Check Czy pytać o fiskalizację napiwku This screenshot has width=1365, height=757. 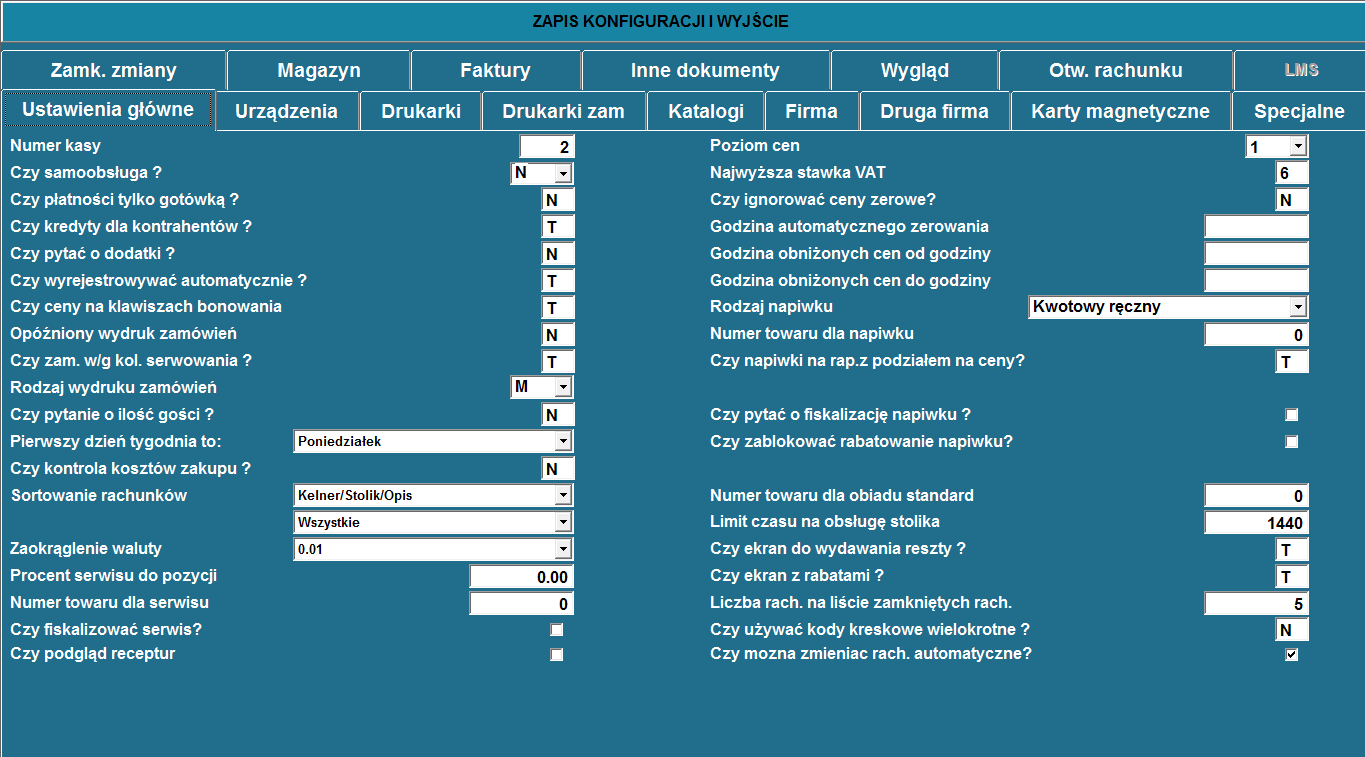[1292, 415]
